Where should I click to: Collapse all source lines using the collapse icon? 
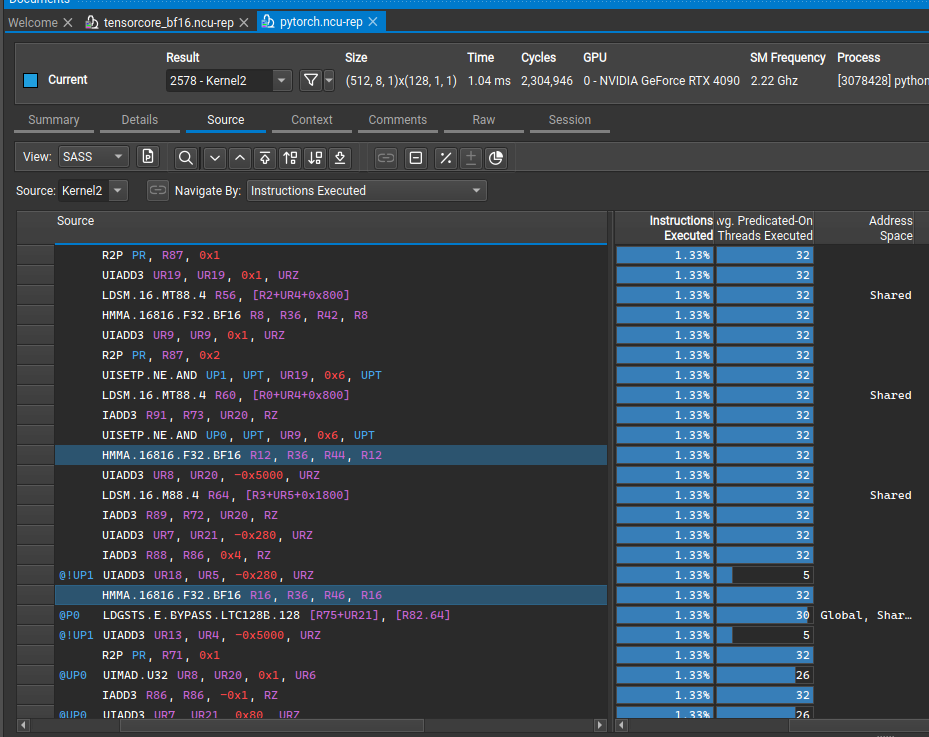point(414,157)
